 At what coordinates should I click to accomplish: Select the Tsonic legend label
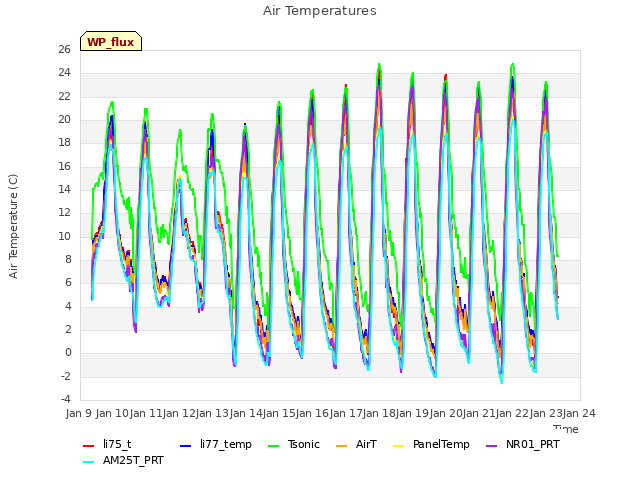[304, 444]
